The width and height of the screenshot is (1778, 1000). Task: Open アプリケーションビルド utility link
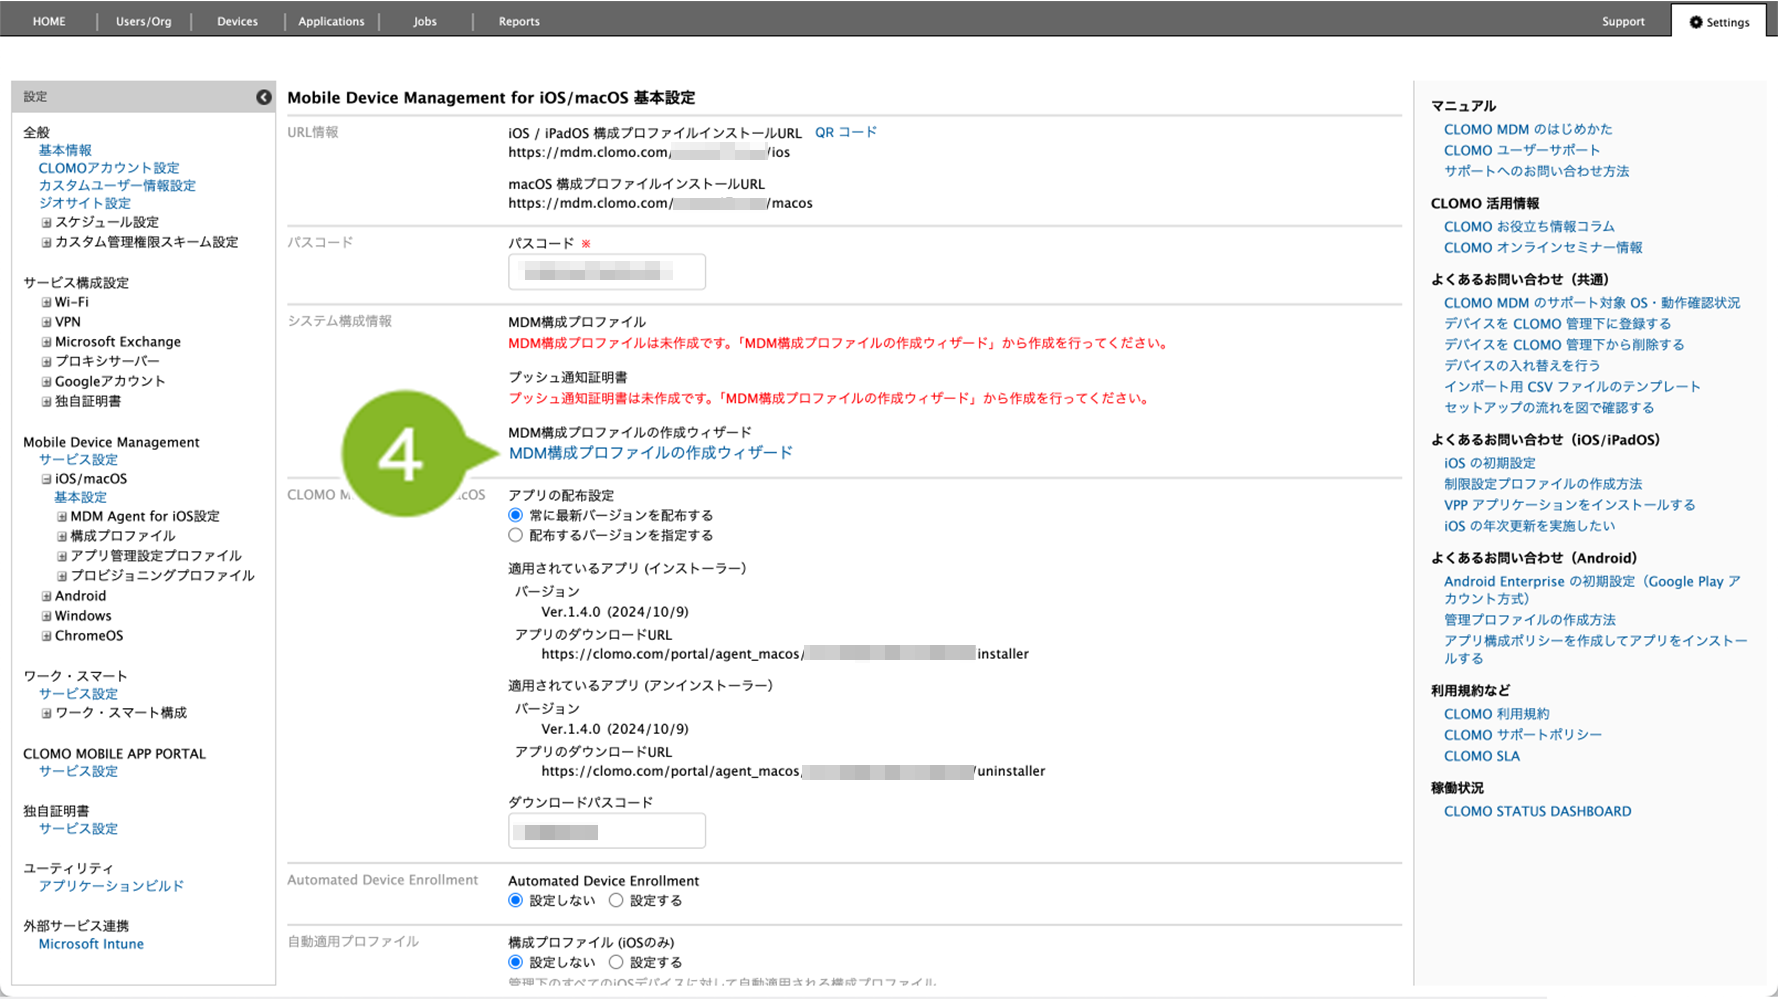click(111, 886)
